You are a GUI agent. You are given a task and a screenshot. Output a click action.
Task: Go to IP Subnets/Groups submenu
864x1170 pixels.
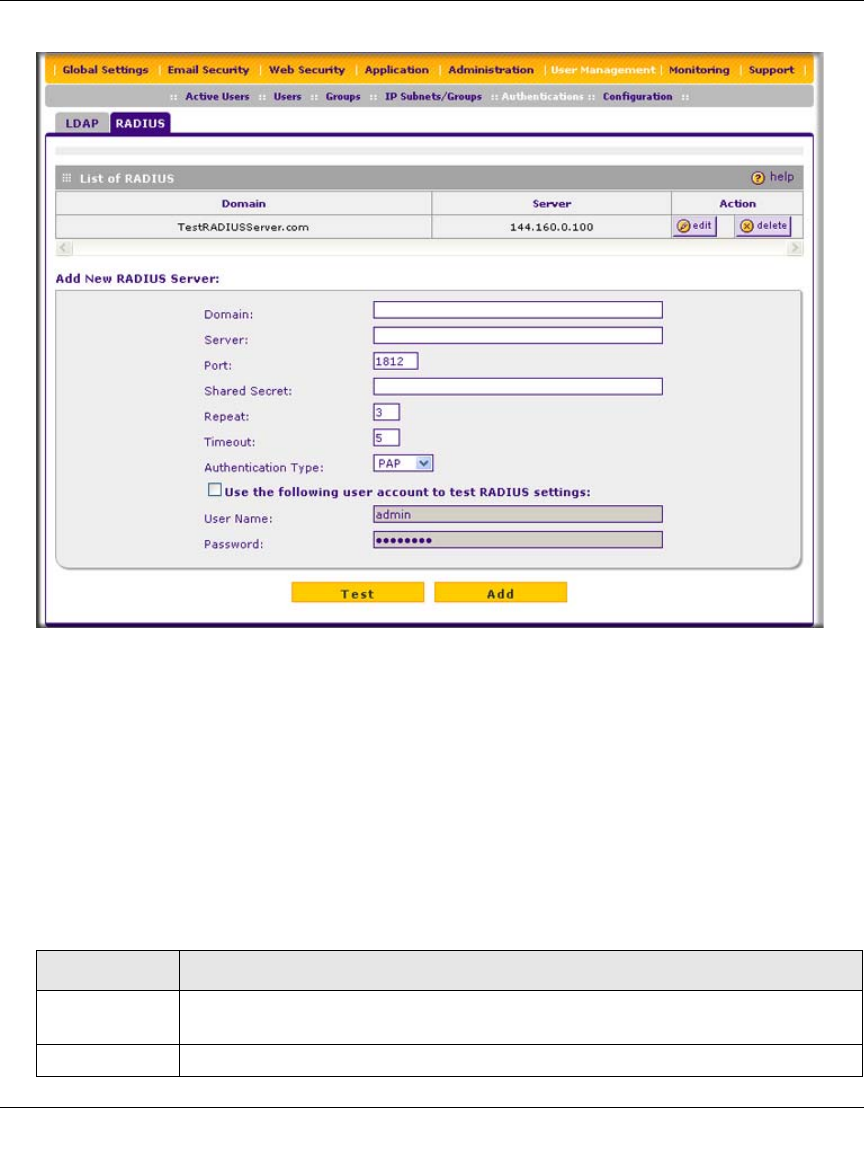tap(433, 97)
